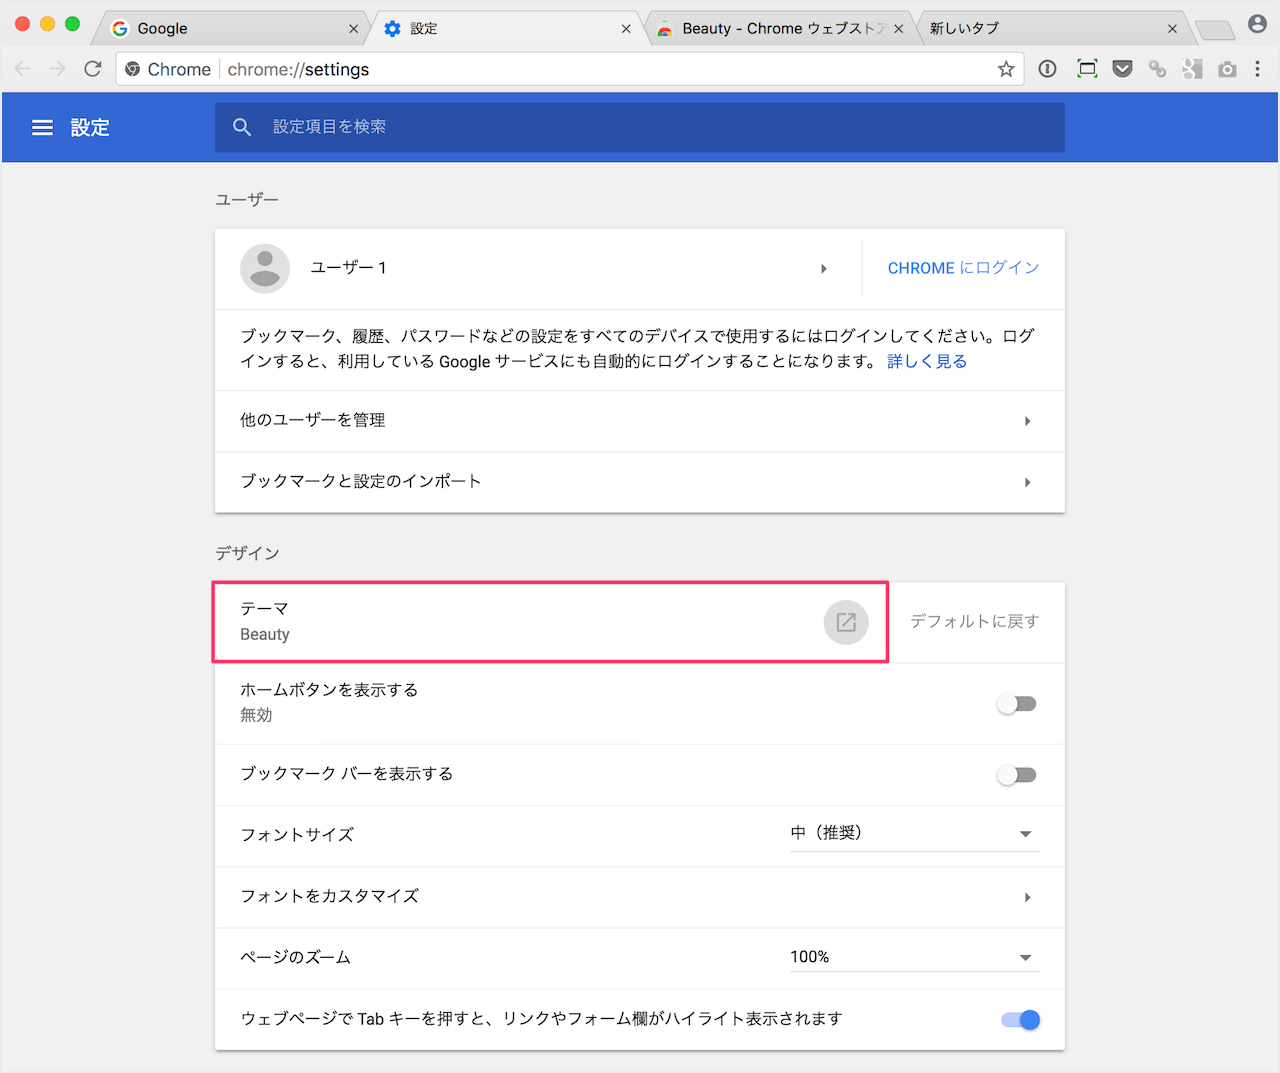Open the Chrome three-dot menu
1280x1073 pixels.
click(x=1258, y=69)
